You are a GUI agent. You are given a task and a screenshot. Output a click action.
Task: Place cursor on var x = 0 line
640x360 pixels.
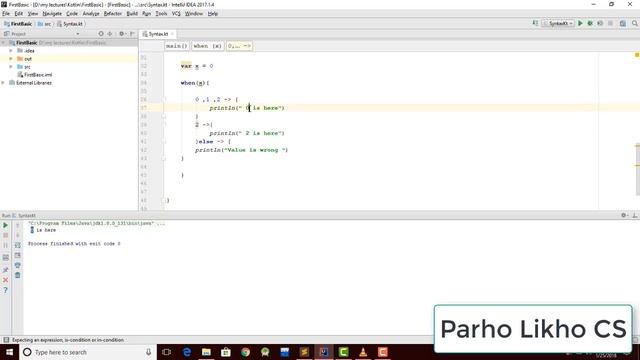pyautogui.click(x=197, y=66)
